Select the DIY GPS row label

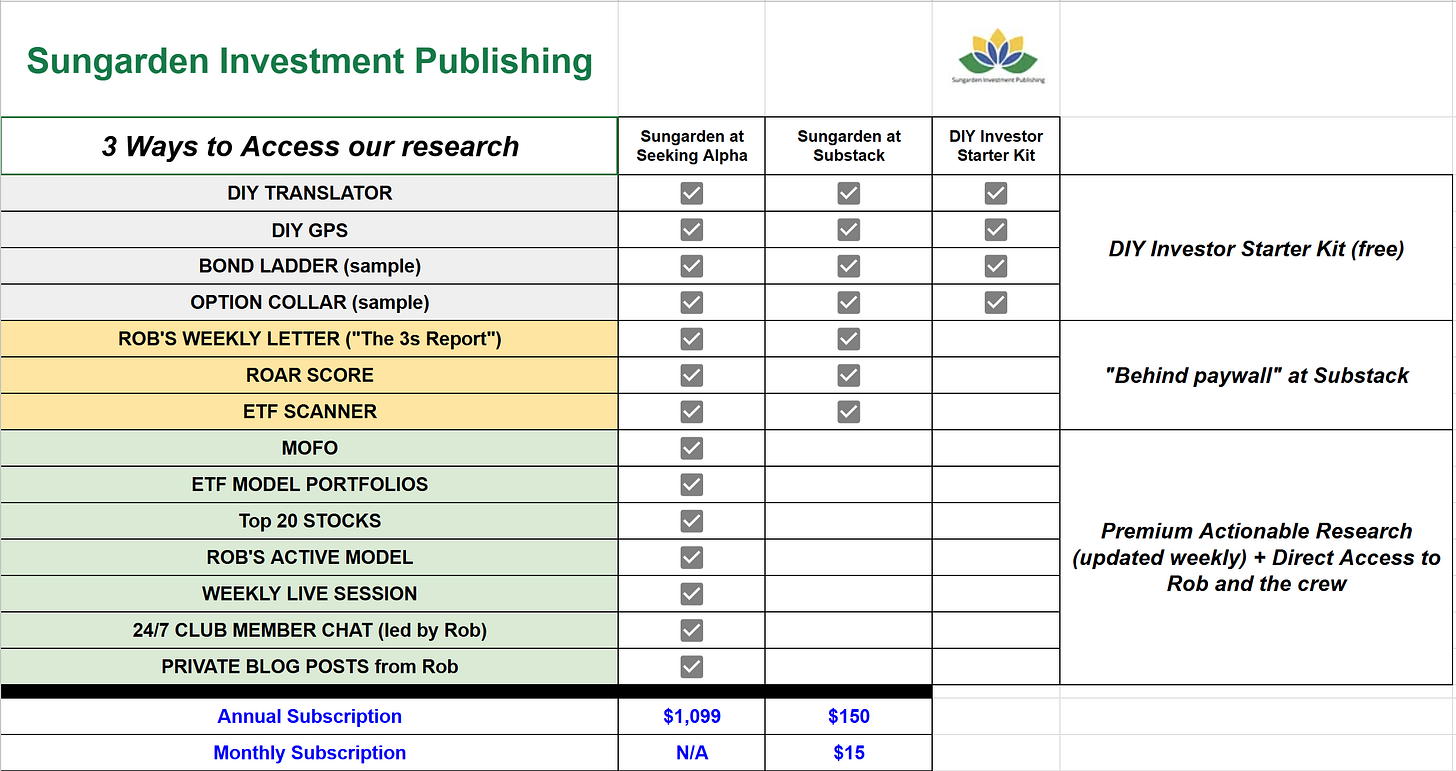310,230
